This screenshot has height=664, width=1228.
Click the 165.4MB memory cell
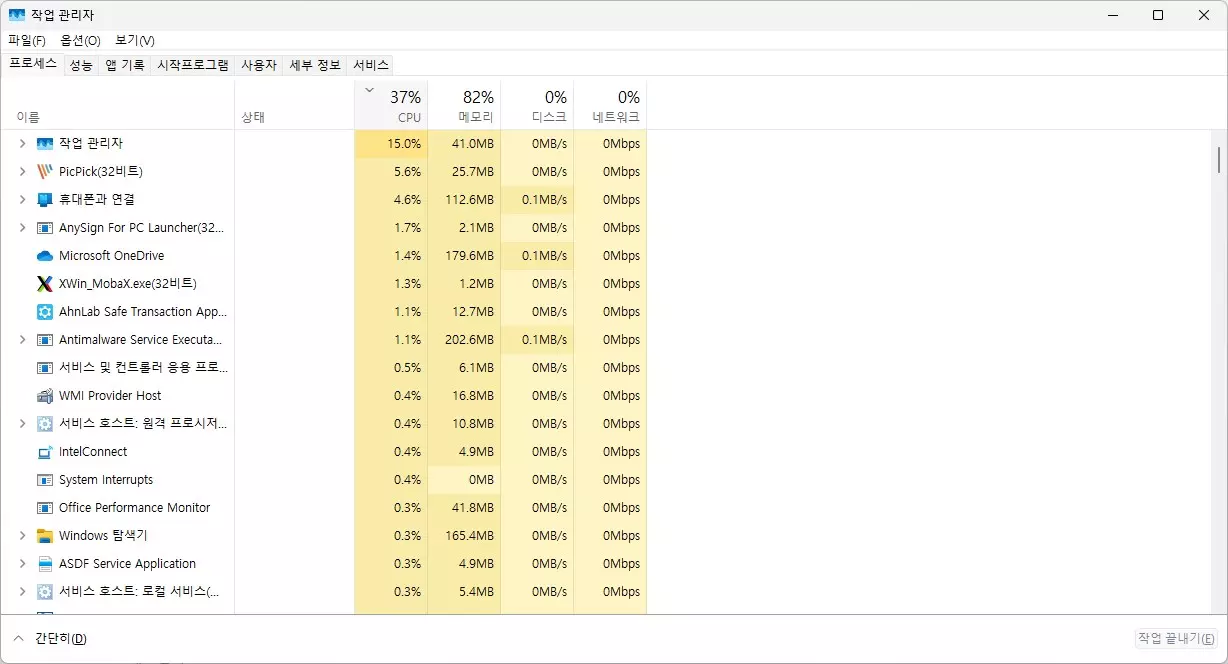pyautogui.click(x=464, y=536)
